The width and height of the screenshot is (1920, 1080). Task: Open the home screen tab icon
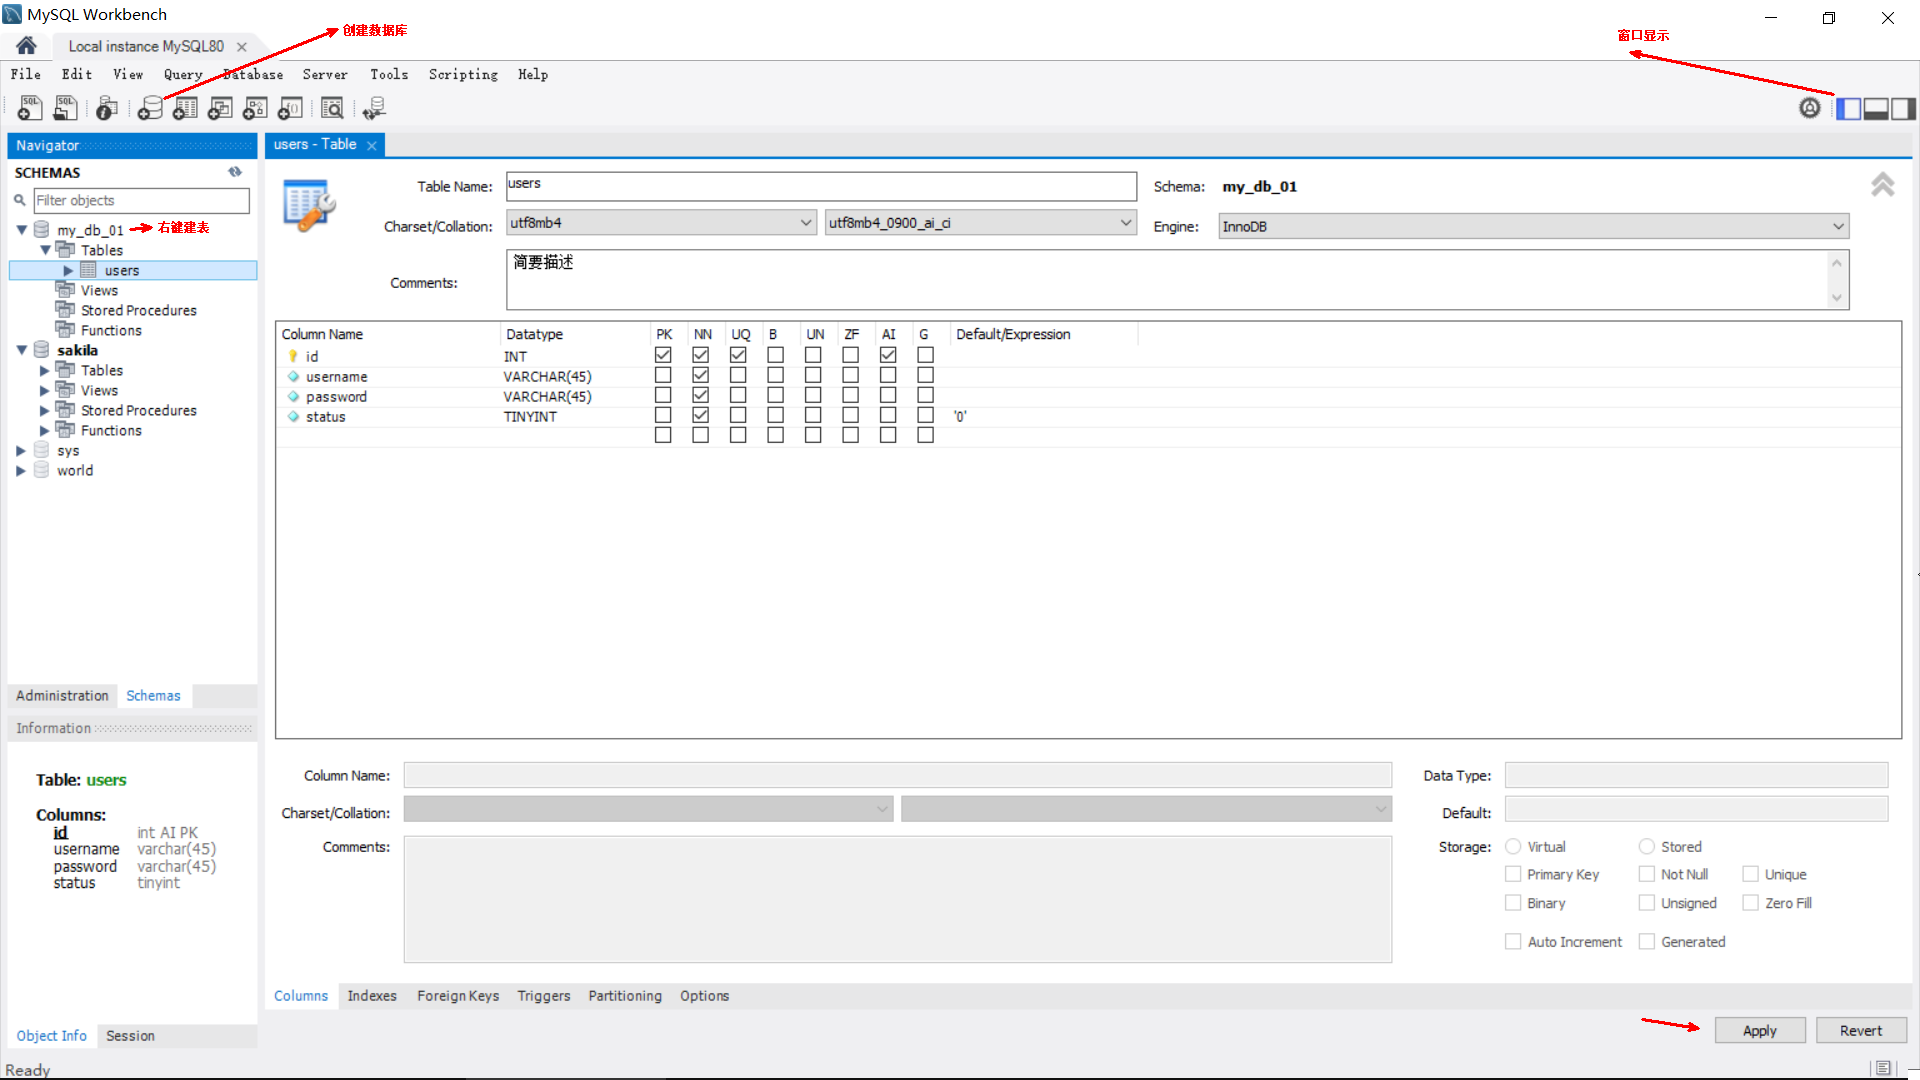pos(26,46)
